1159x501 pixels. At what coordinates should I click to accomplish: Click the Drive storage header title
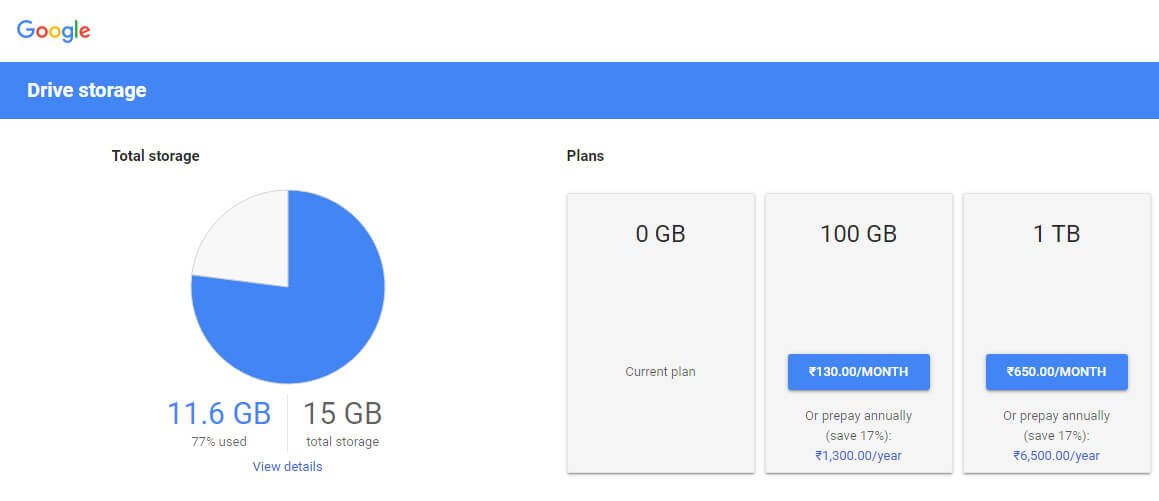point(87,91)
